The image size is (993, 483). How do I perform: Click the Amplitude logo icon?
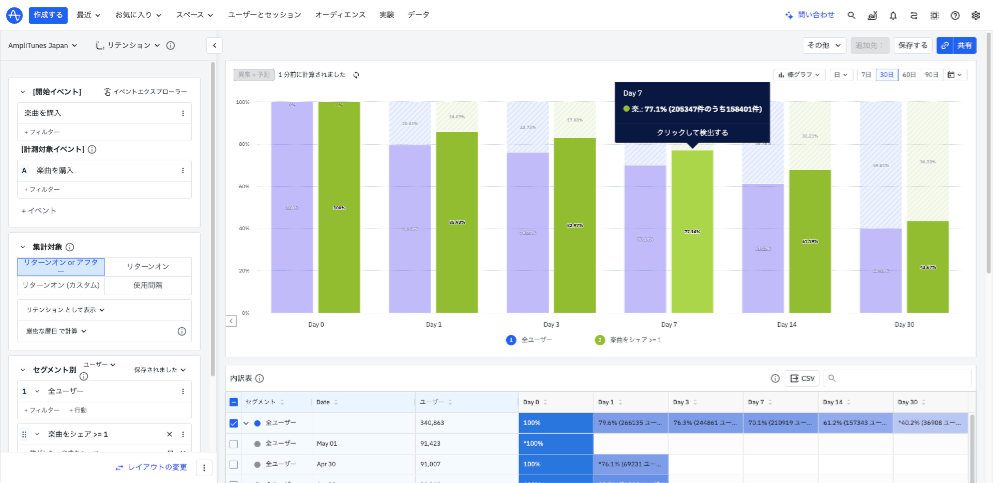pos(14,15)
